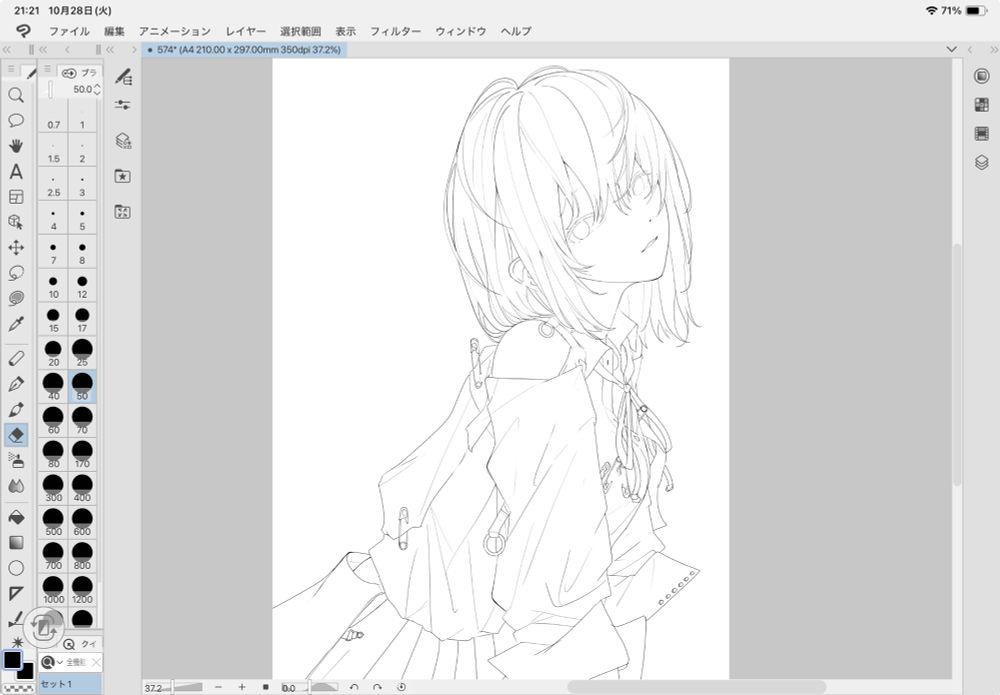1000x695 pixels.
Task: Open the ファイル menu
Action: (69, 31)
